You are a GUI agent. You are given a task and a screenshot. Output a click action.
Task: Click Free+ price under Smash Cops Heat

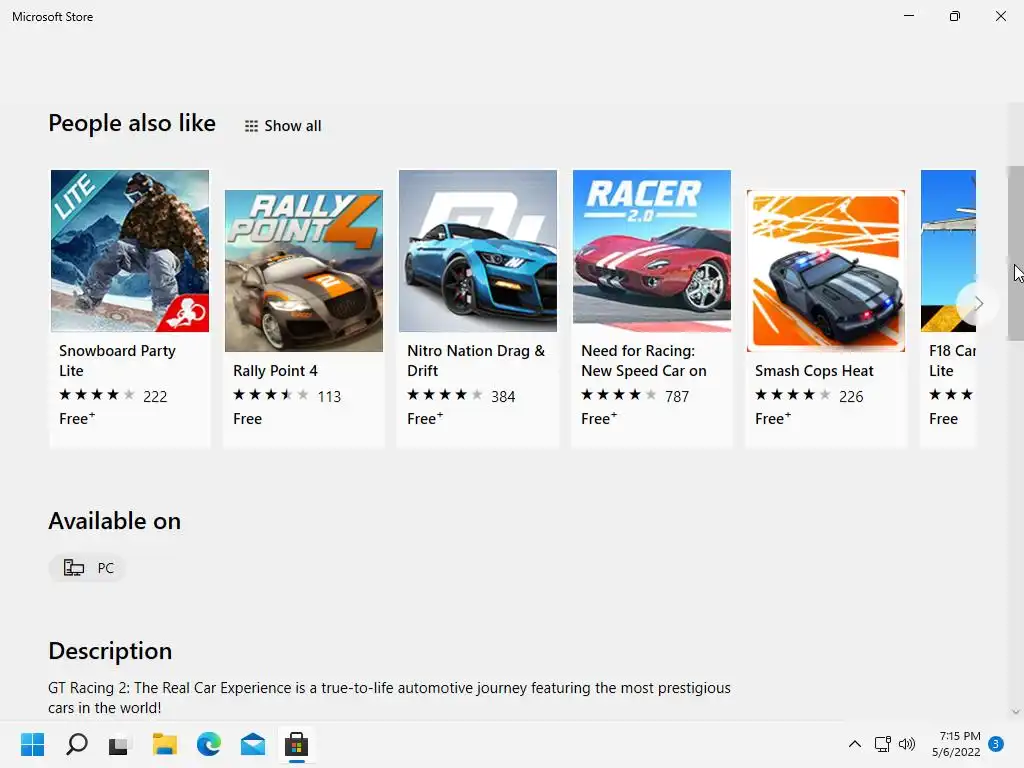click(x=773, y=419)
